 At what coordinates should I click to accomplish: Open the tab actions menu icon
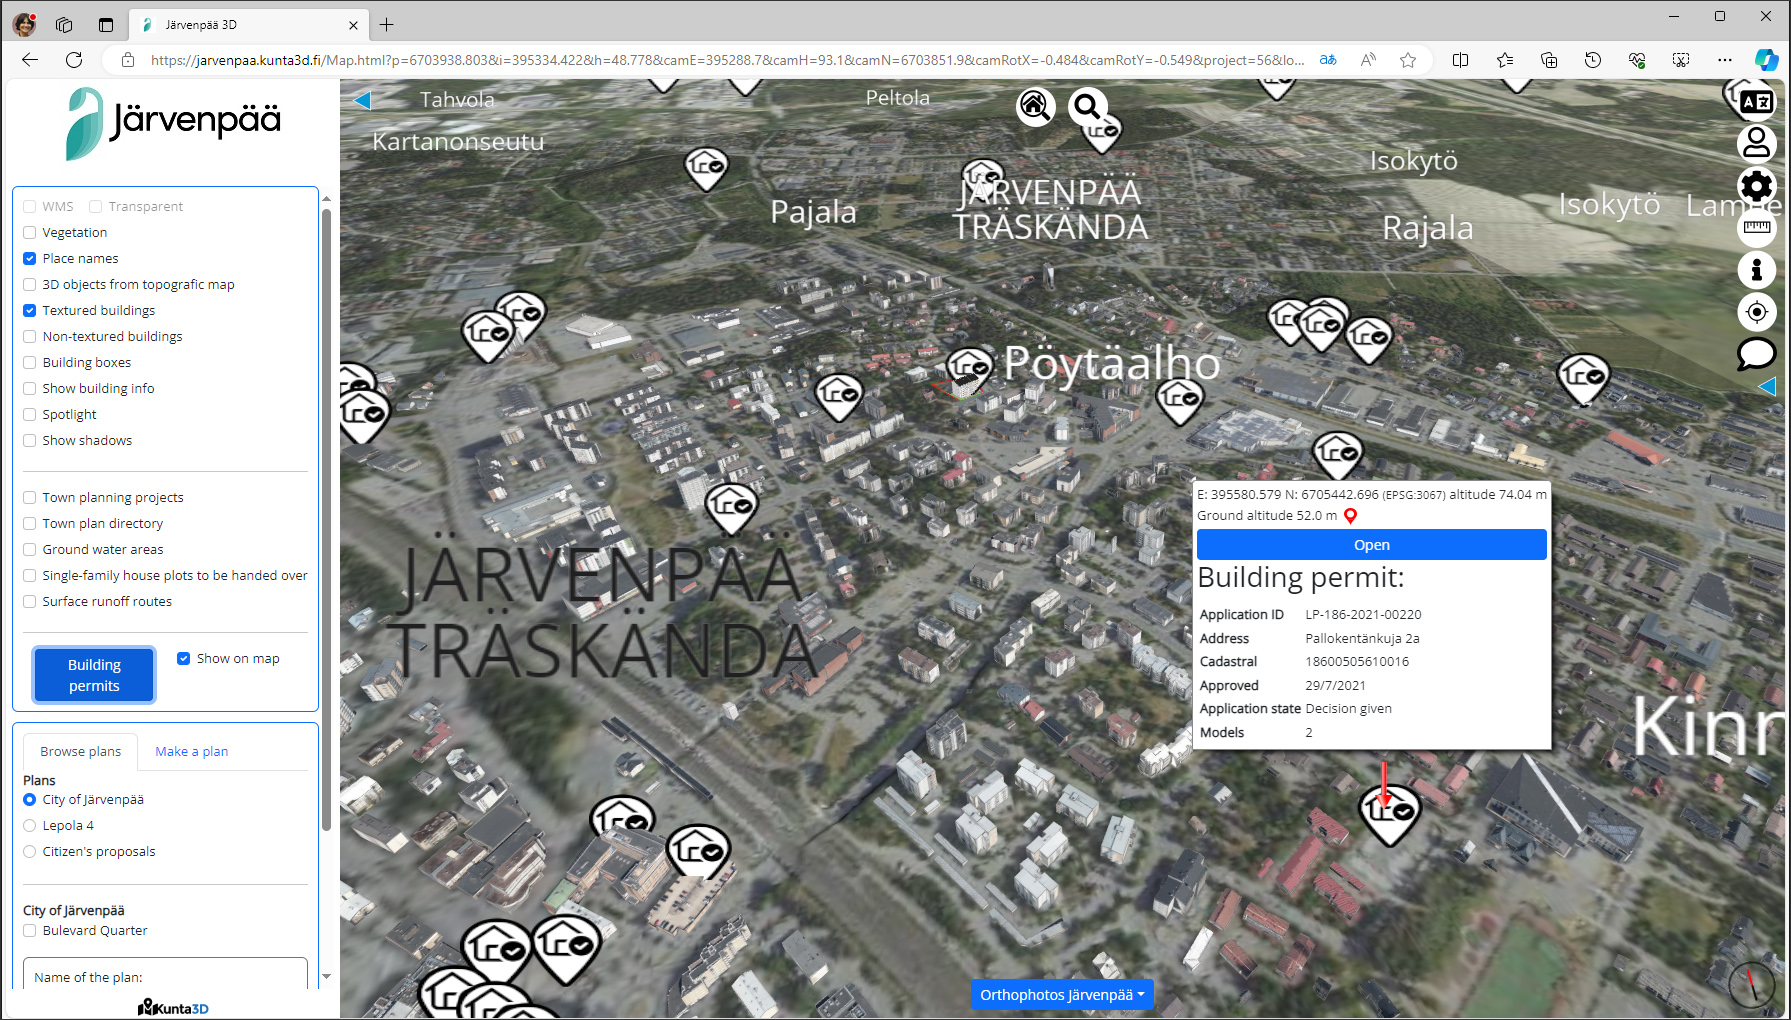106,25
